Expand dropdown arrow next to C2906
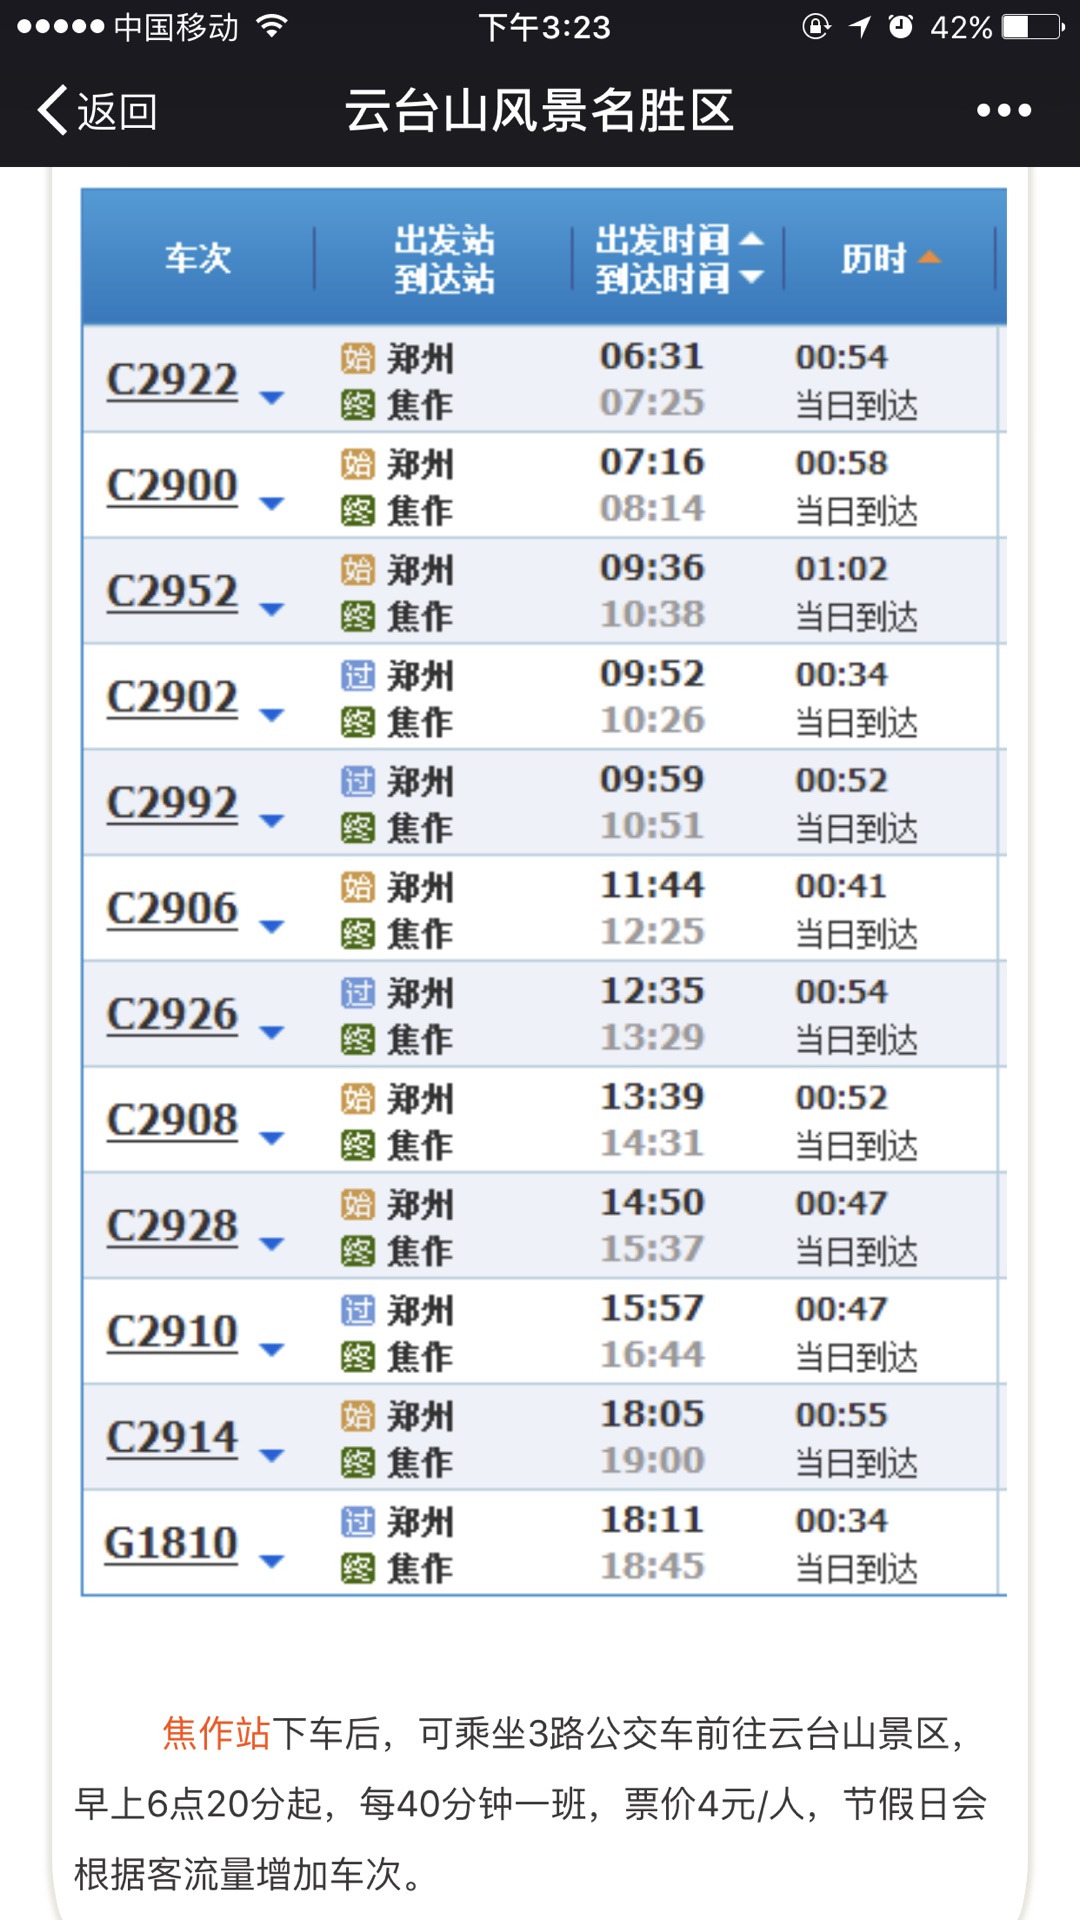This screenshot has width=1080, height=1920. 271,926
